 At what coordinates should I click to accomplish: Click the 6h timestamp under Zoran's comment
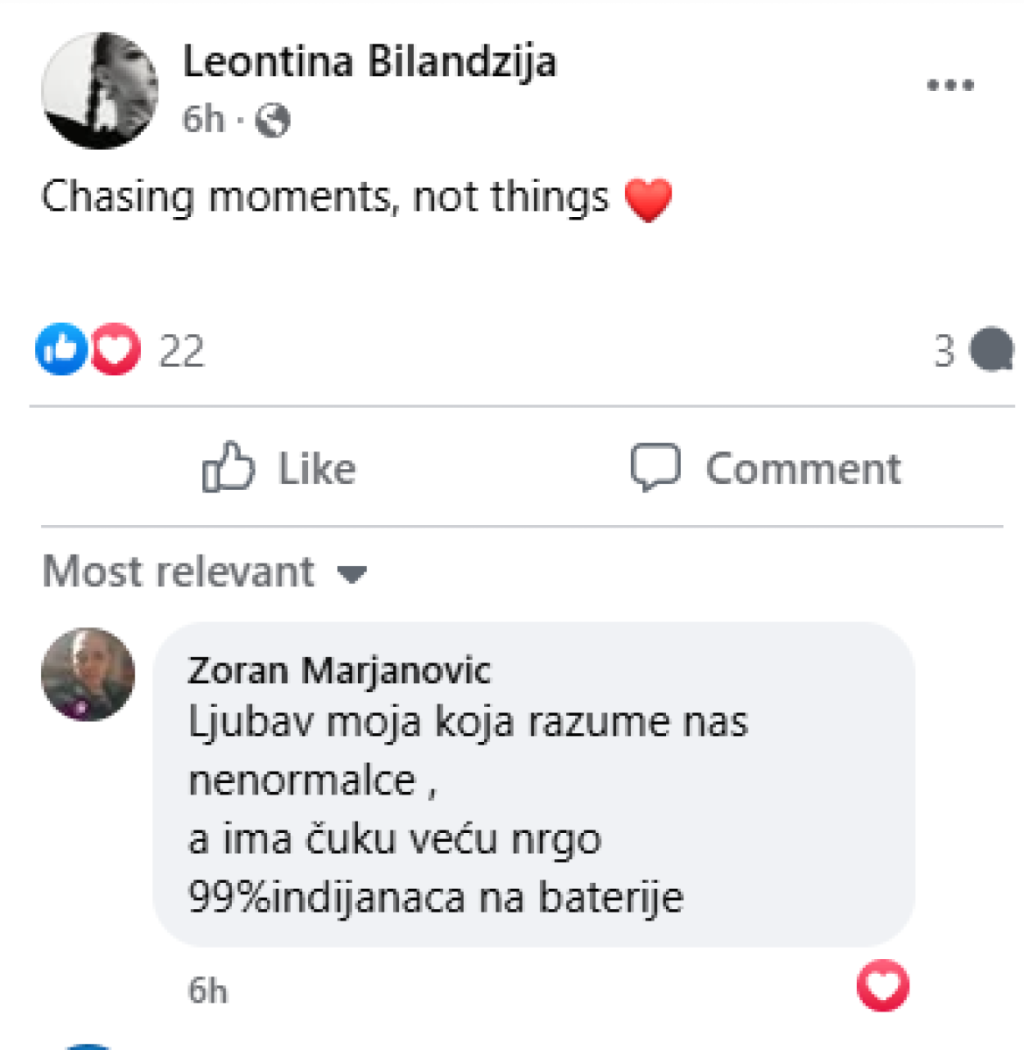pyautogui.click(x=207, y=991)
